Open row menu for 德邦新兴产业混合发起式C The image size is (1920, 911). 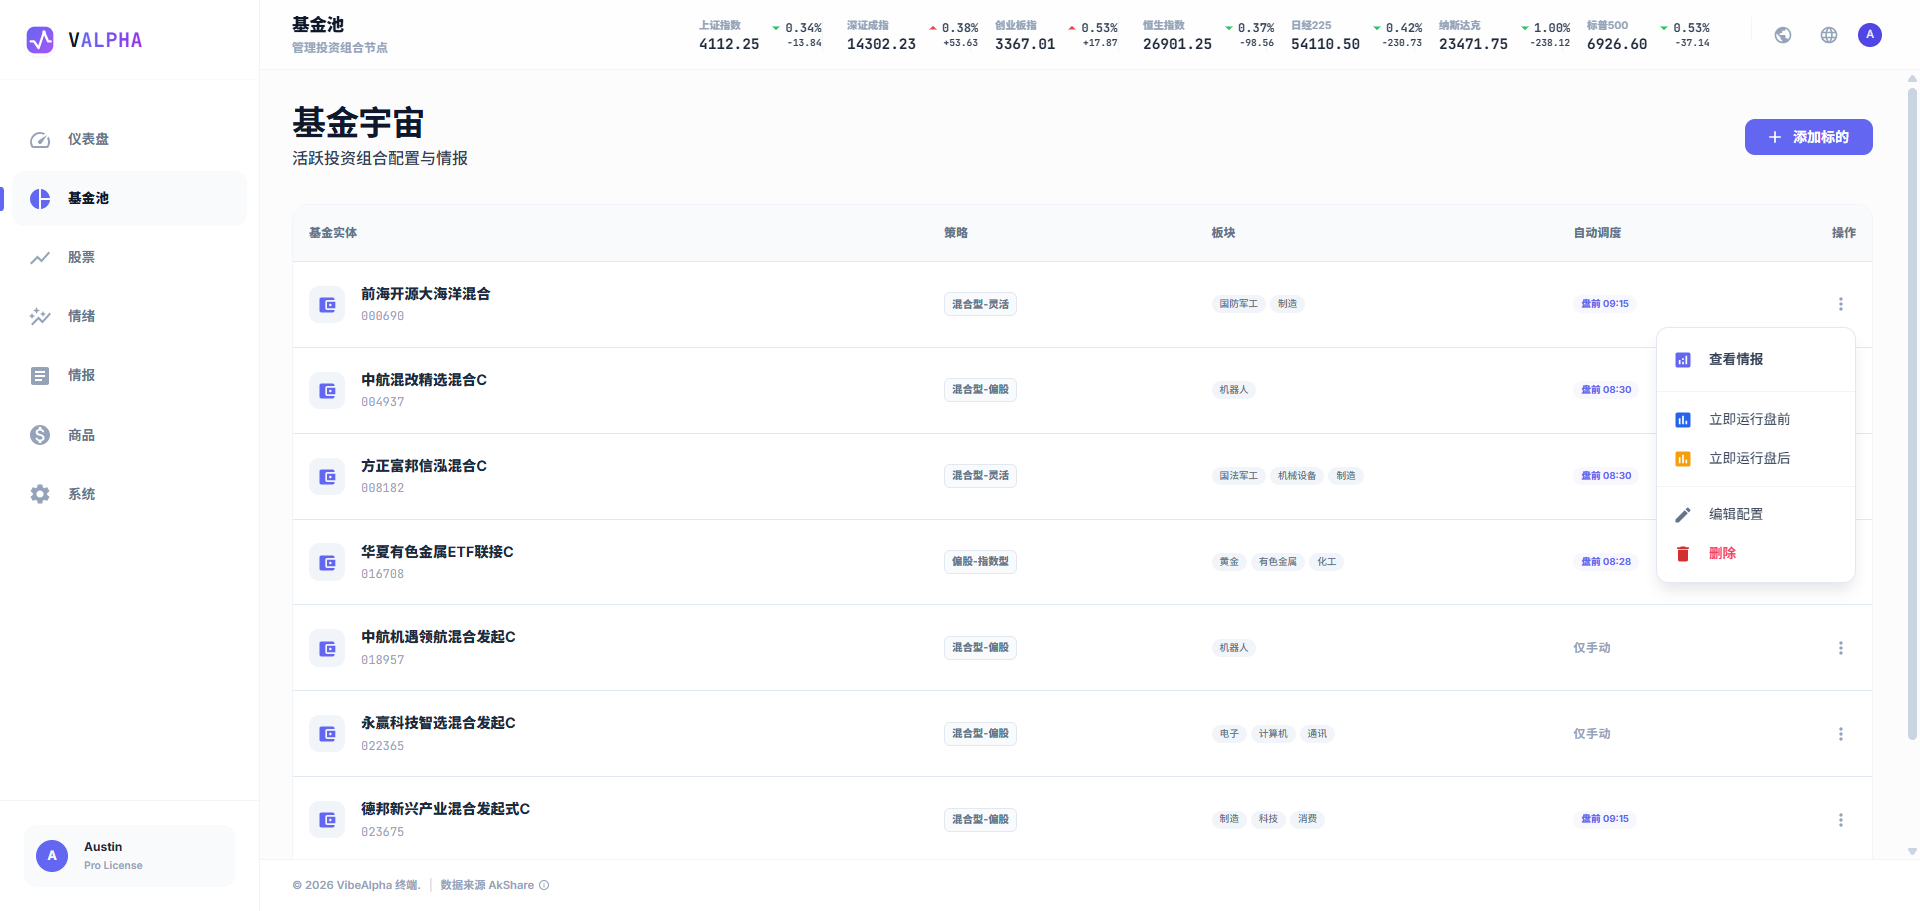pos(1840,820)
